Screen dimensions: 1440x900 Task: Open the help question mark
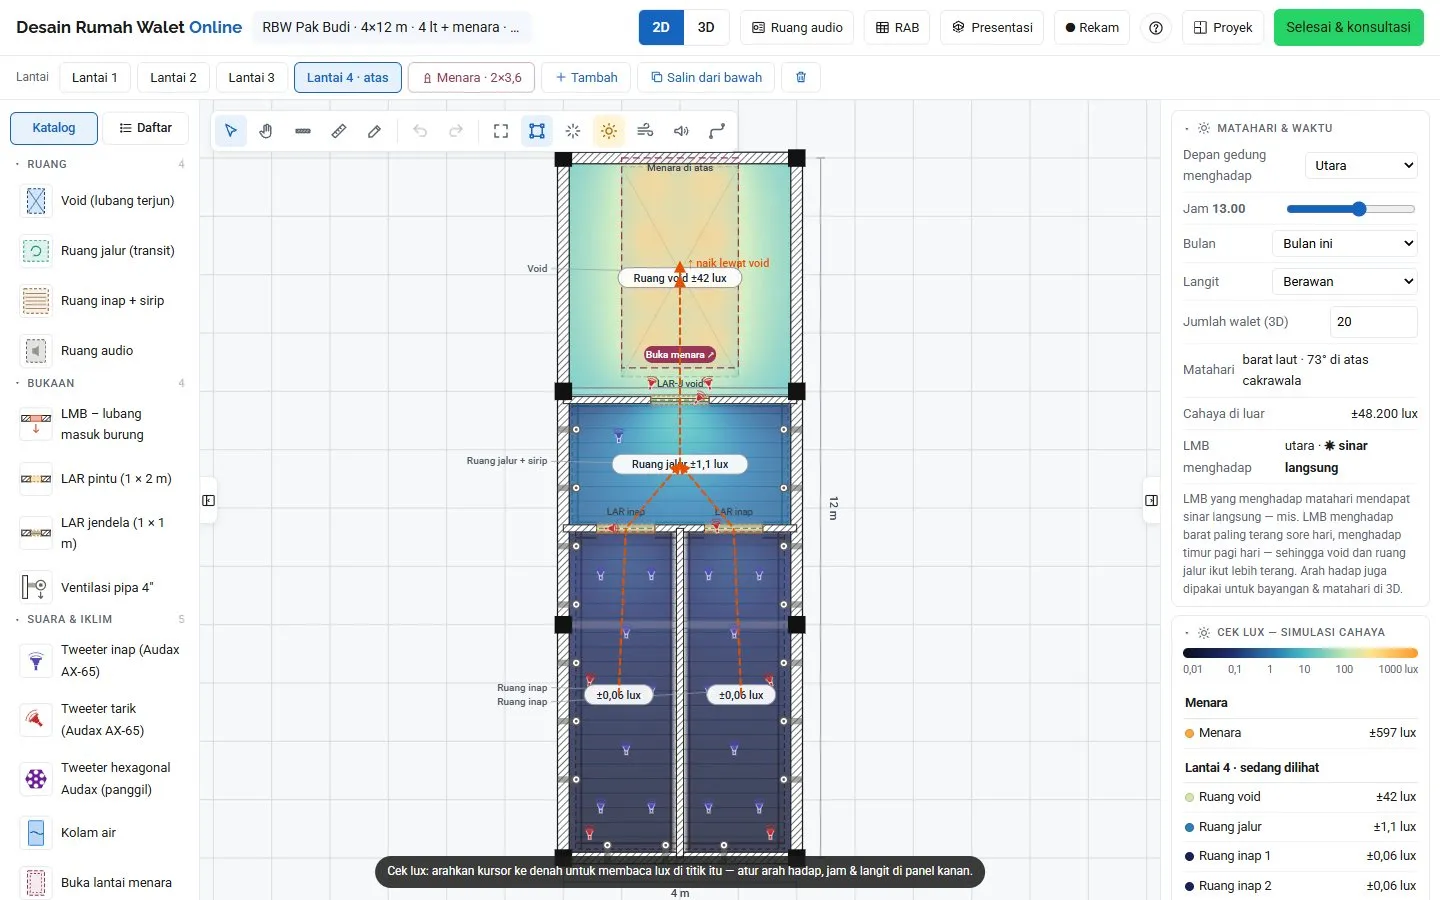(1156, 28)
